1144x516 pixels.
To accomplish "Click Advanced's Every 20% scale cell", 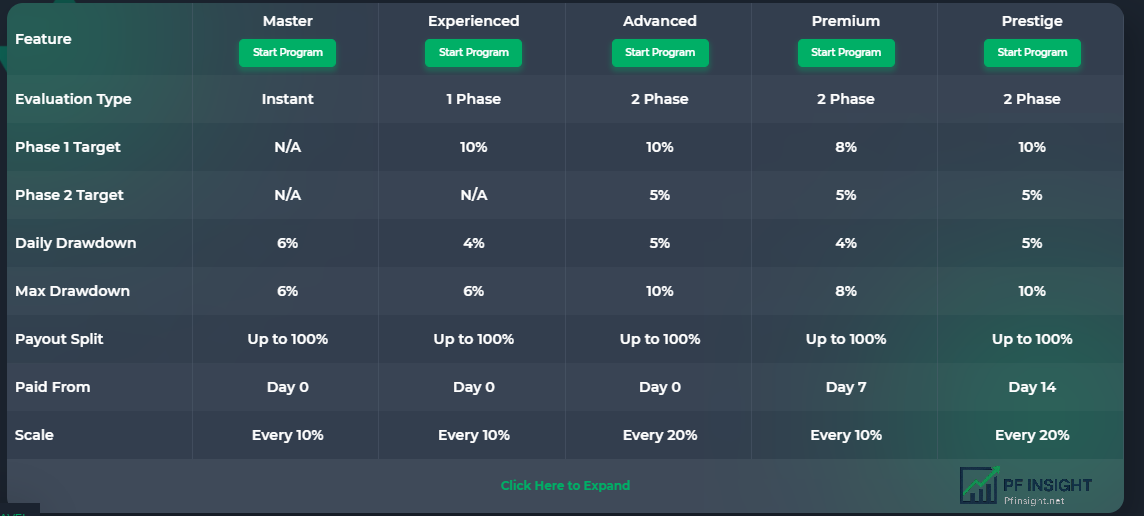I will [x=660, y=435].
